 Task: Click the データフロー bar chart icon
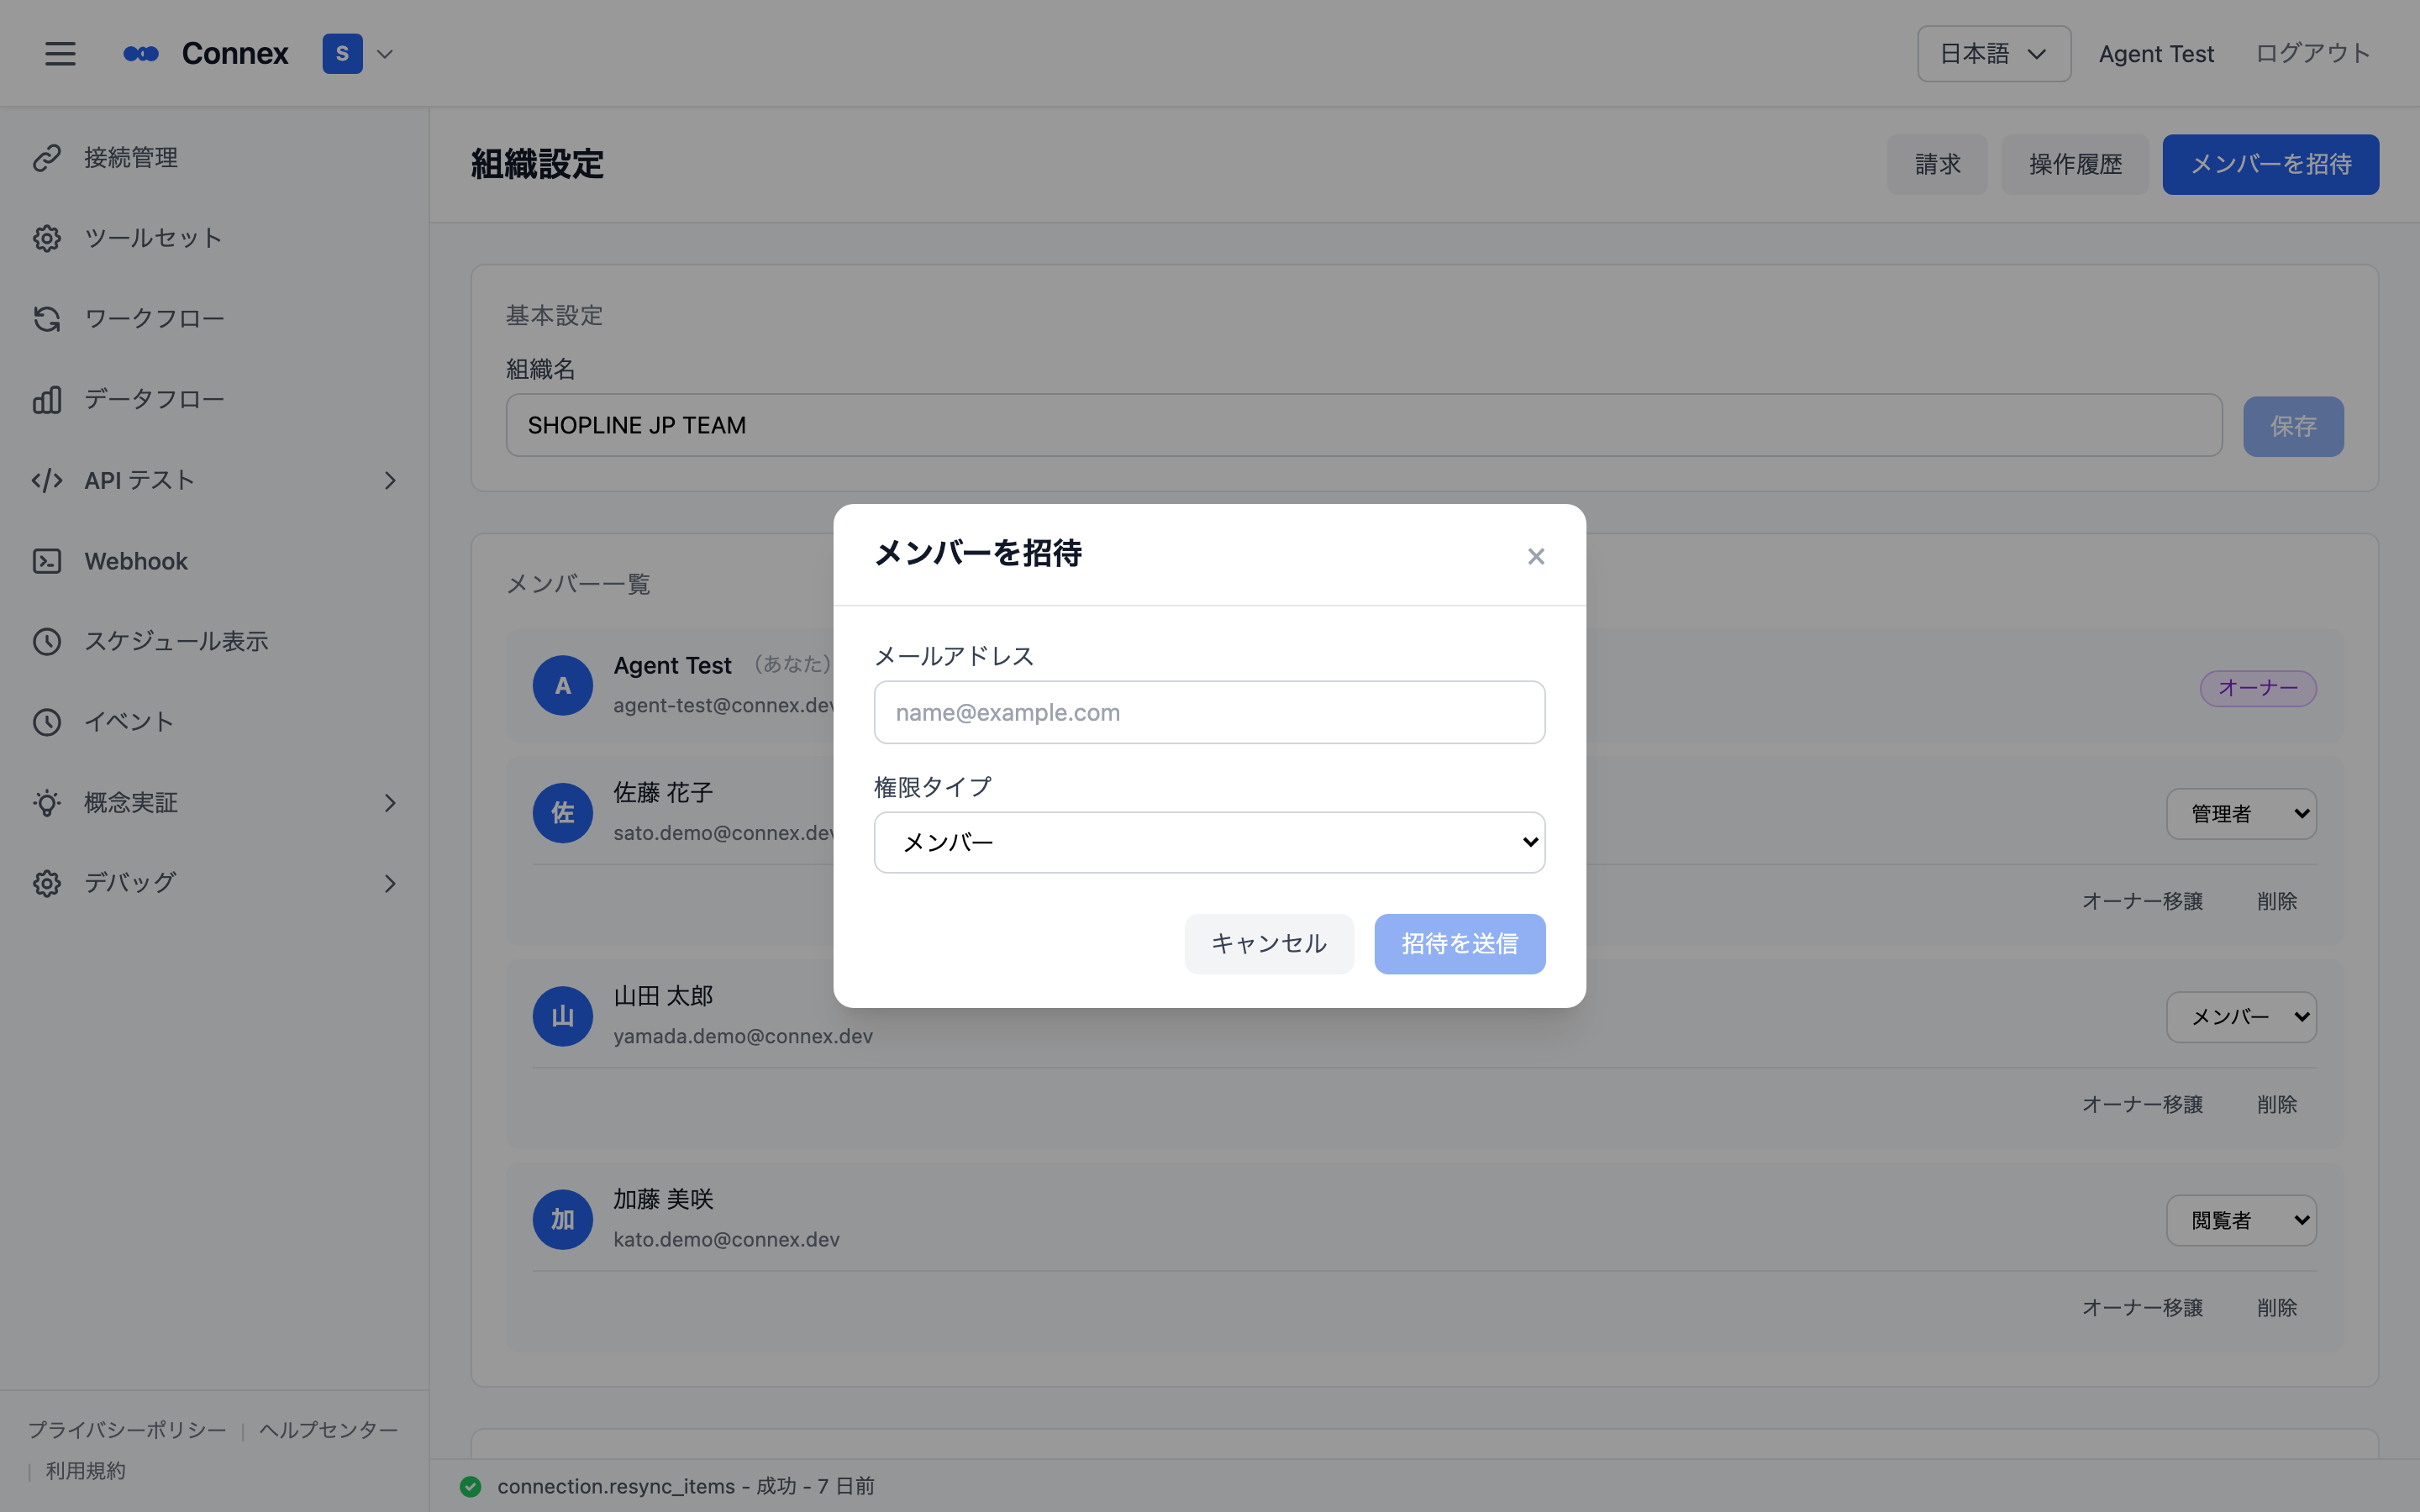coord(47,400)
